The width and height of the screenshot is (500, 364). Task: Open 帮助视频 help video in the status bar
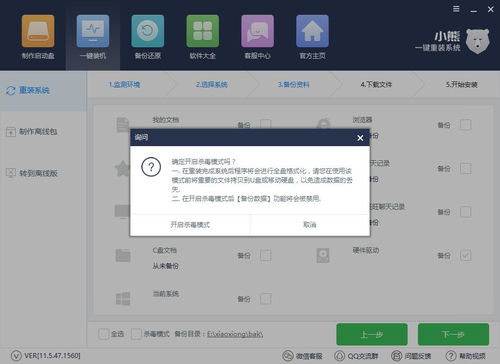466,356
